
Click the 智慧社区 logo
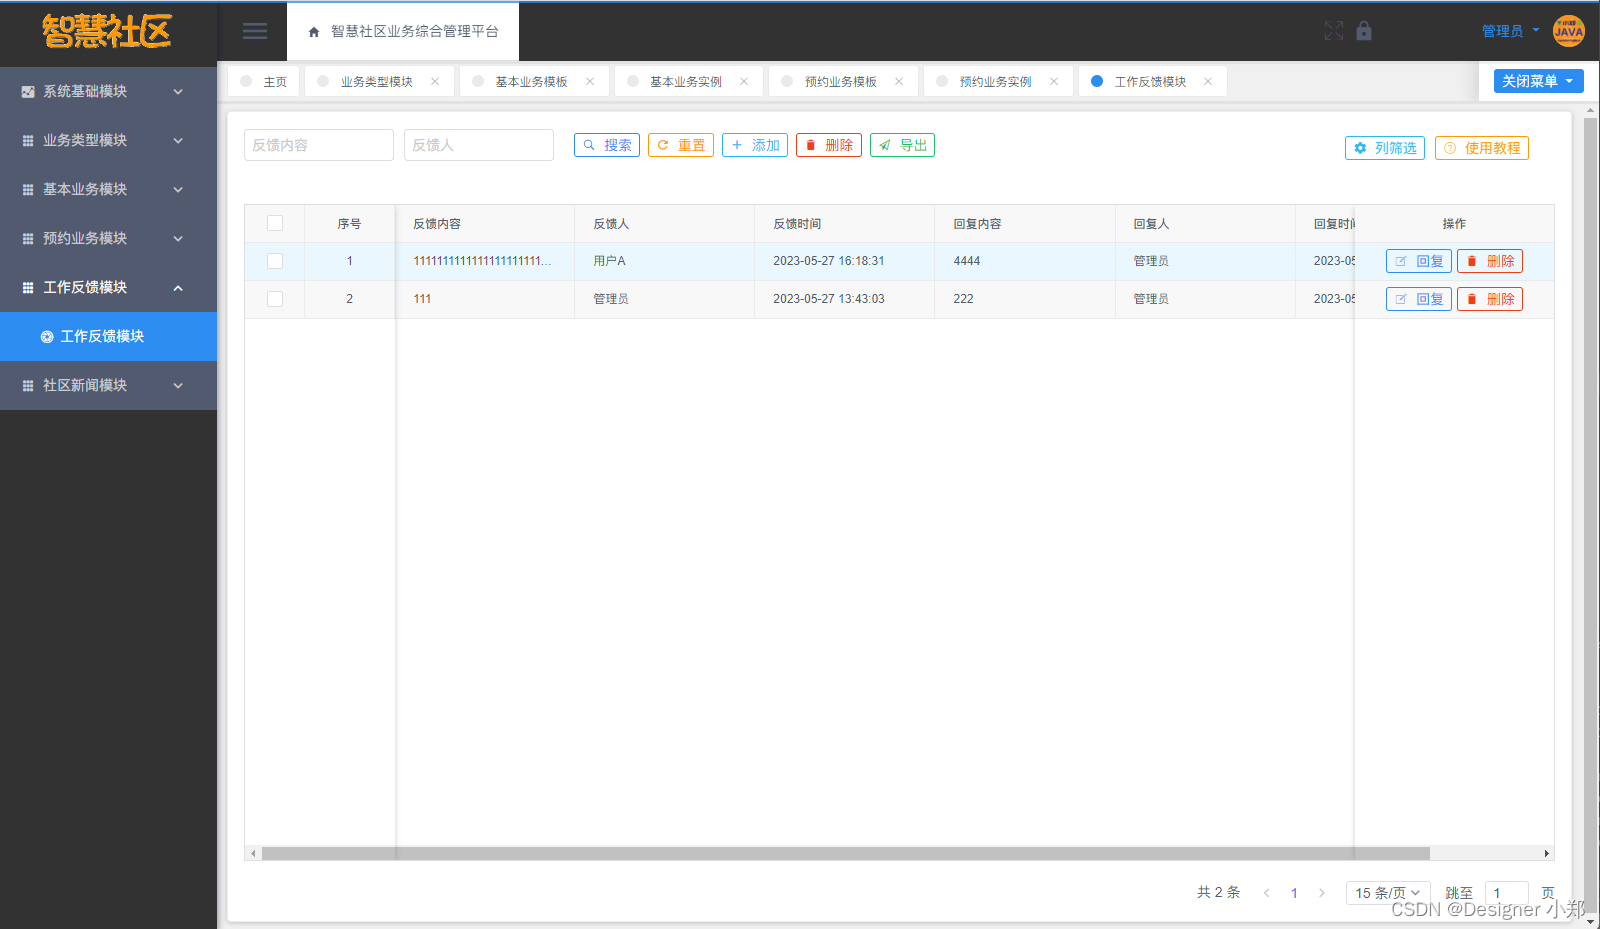[107, 31]
